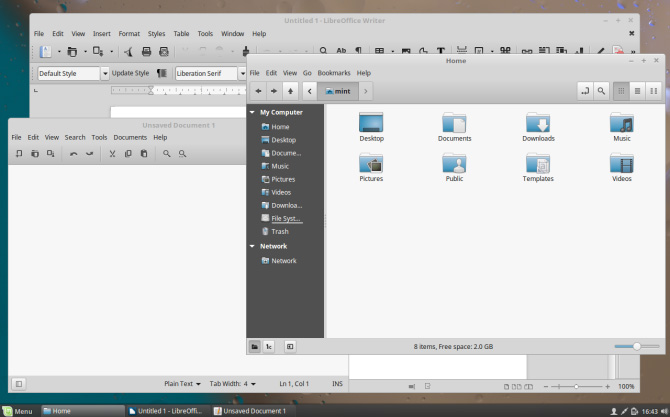Viewport: 670px width, 417px height.
Task: Go up to parent folder in file manager
Action: click(290, 91)
